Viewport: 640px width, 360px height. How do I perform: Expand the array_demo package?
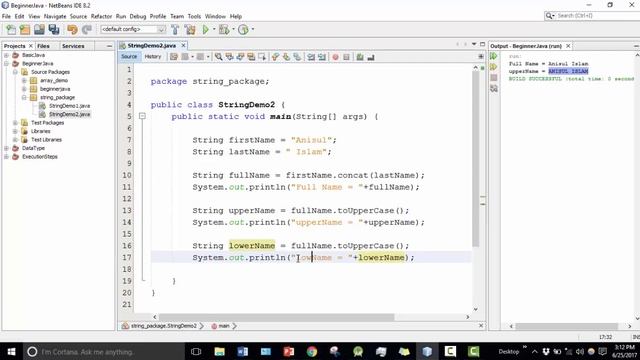click(x=24, y=80)
